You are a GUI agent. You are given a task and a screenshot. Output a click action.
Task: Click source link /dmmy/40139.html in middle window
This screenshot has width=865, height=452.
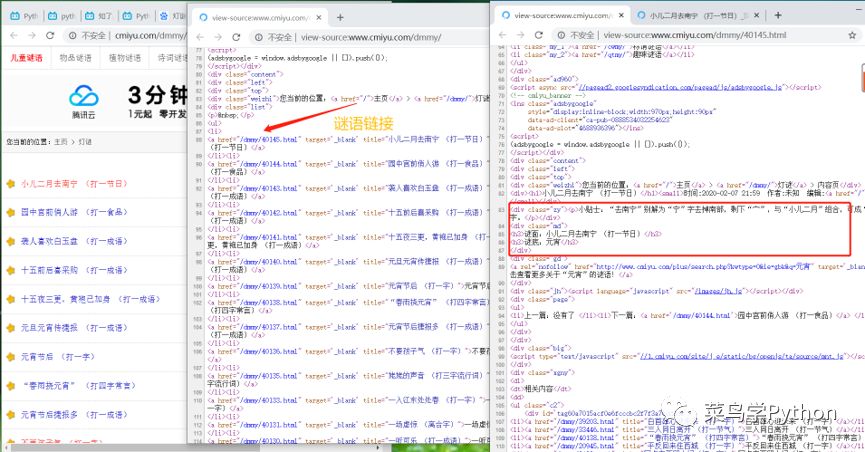(x=269, y=286)
